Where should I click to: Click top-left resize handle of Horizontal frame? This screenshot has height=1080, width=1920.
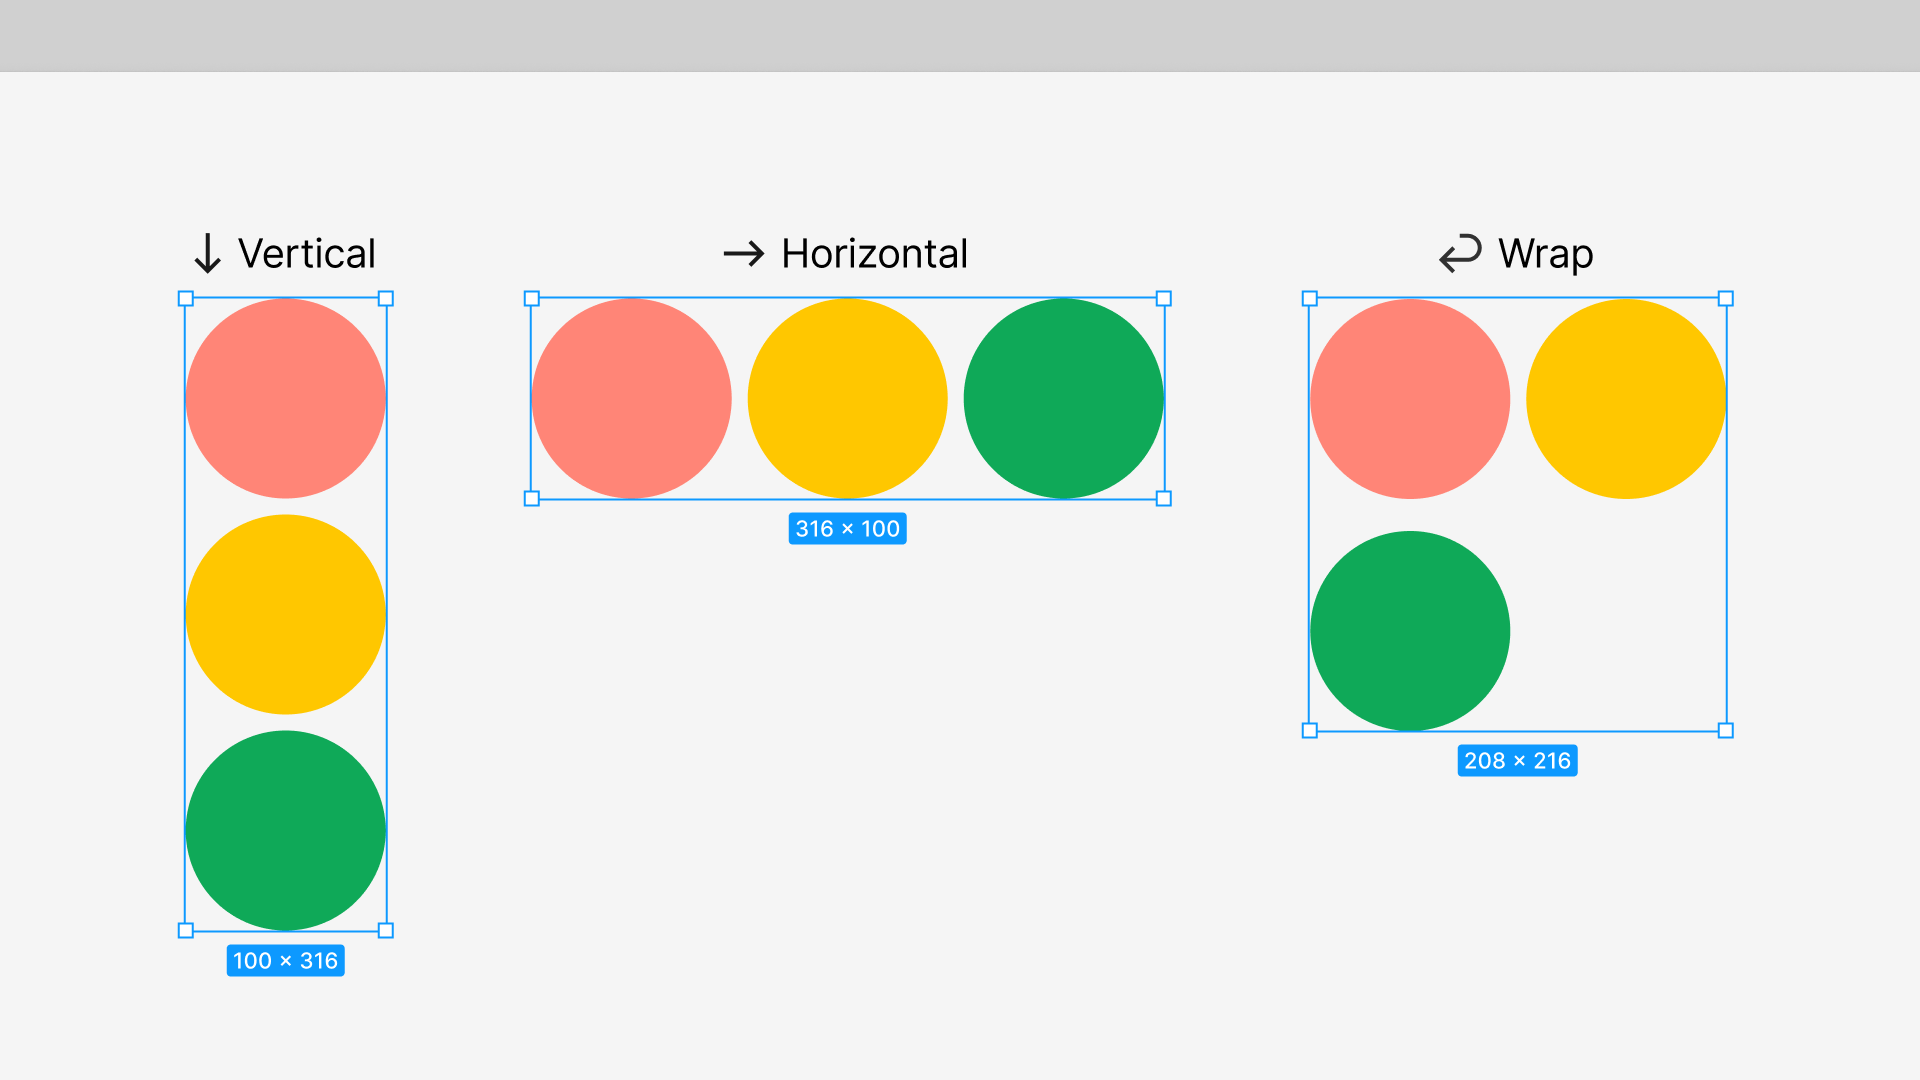(x=532, y=299)
